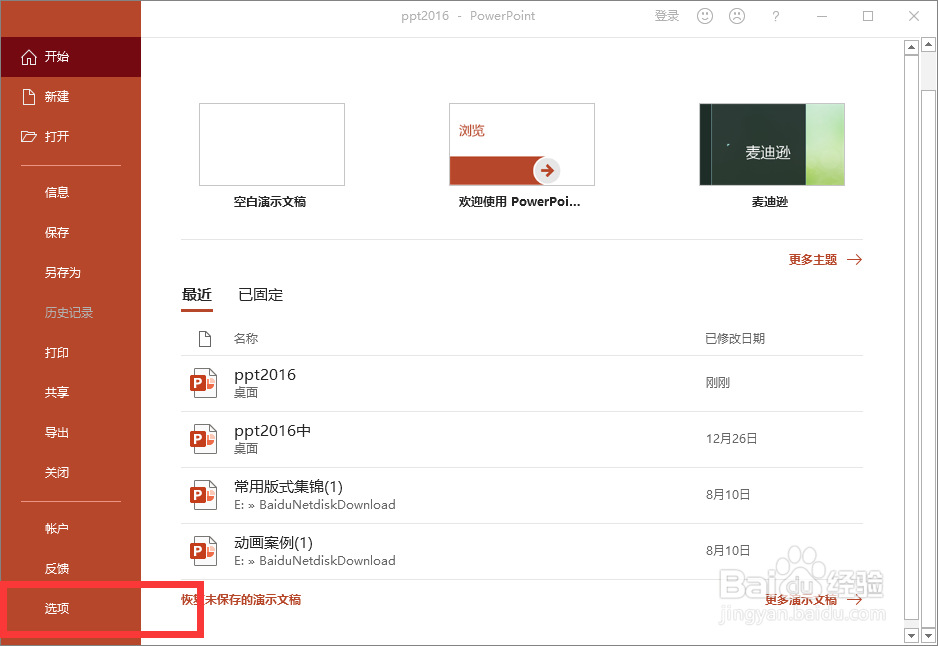Image resolution: width=938 pixels, height=646 pixels.
Task: Click the inner scrollbar up arrow
Action: tap(911, 47)
